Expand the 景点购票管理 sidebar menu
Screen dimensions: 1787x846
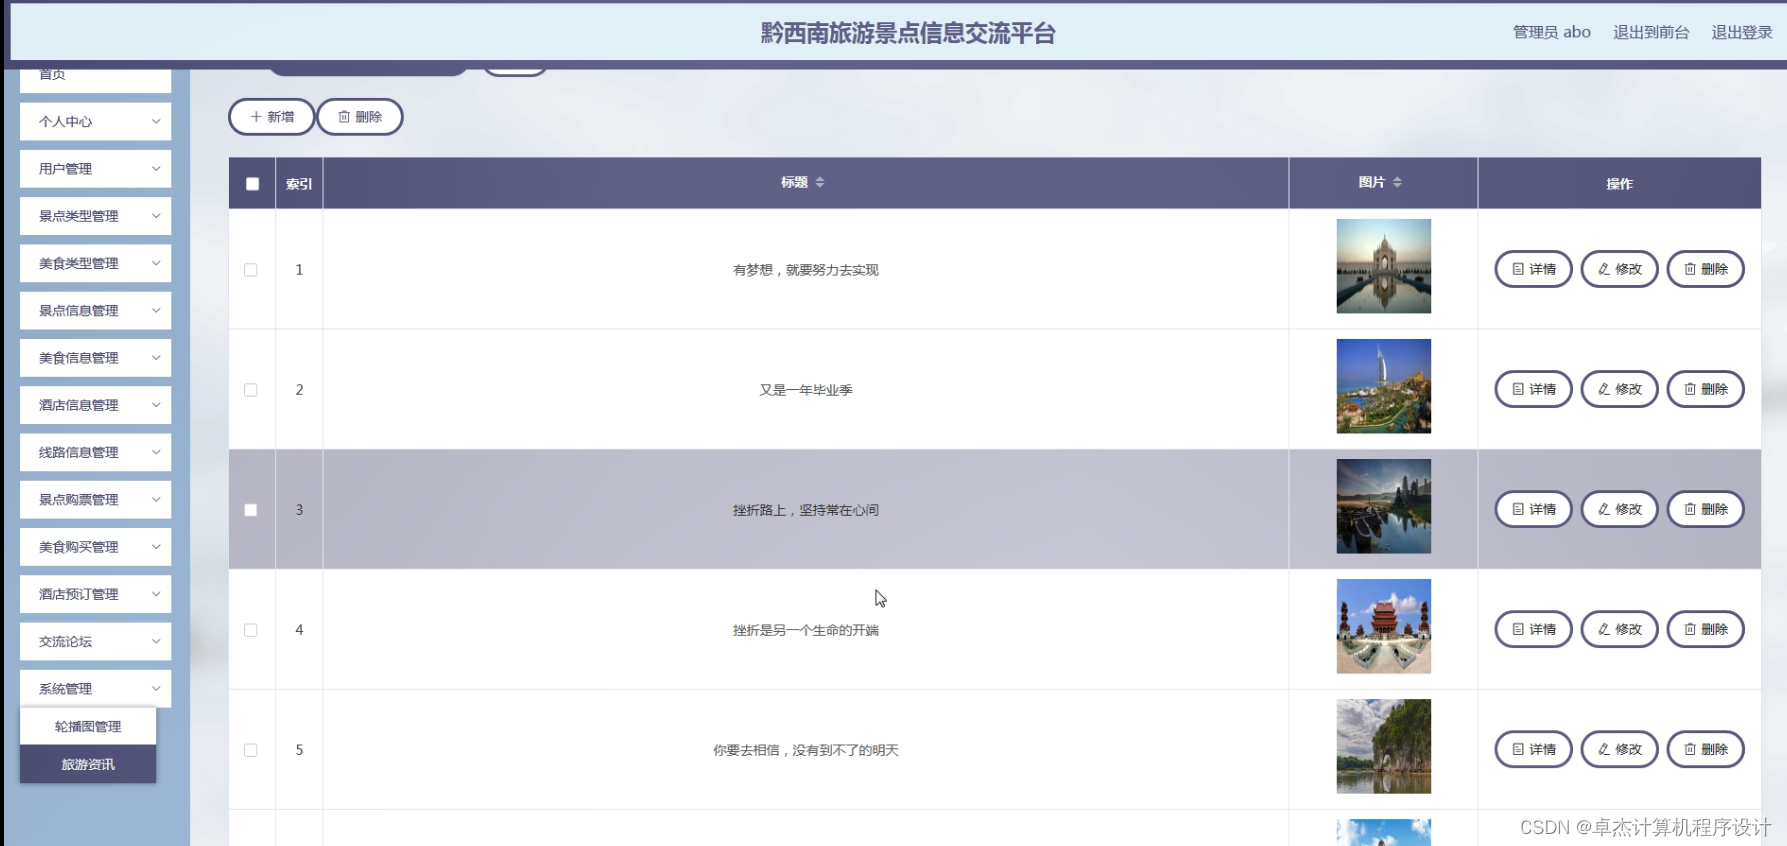(x=95, y=500)
